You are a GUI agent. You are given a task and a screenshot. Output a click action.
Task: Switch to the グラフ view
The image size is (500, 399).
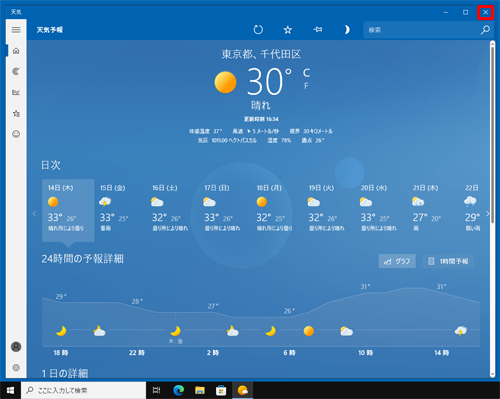click(397, 261)
